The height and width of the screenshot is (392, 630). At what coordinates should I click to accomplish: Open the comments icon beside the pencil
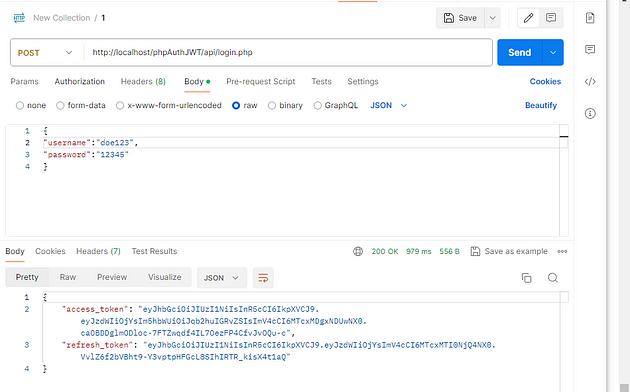coord(551,18)
